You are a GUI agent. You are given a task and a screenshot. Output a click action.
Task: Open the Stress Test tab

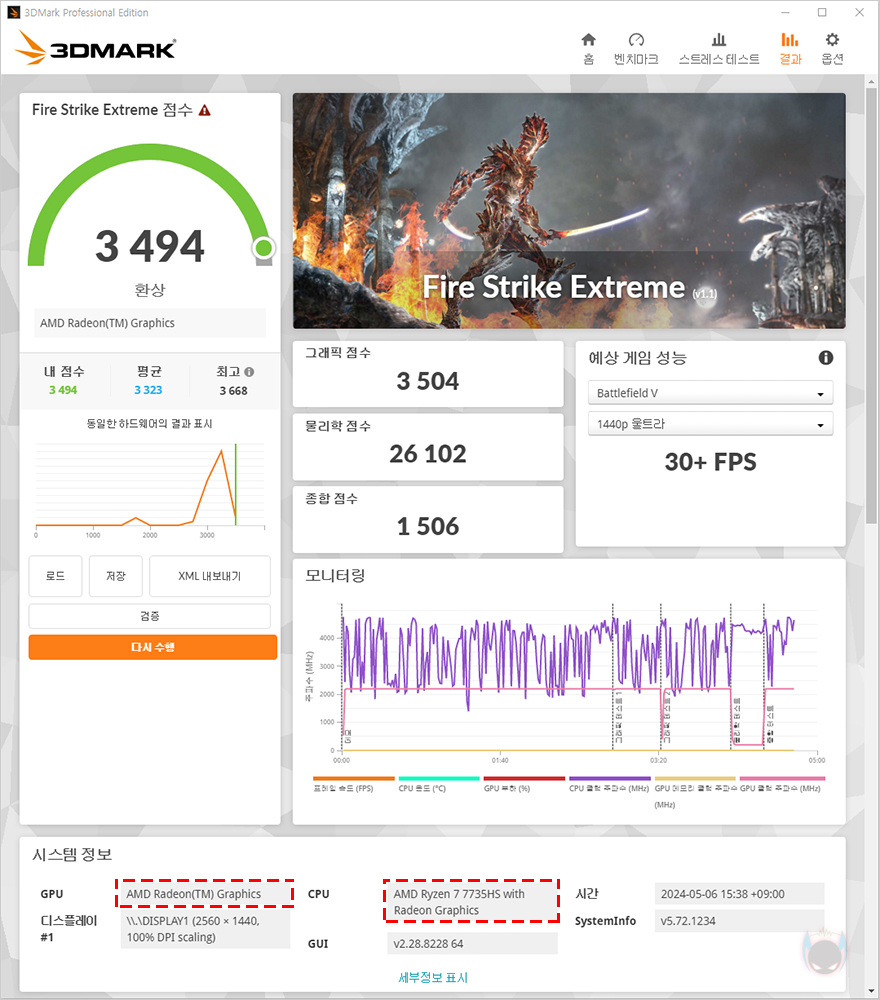pyautogui.click(x=719, y=48)
